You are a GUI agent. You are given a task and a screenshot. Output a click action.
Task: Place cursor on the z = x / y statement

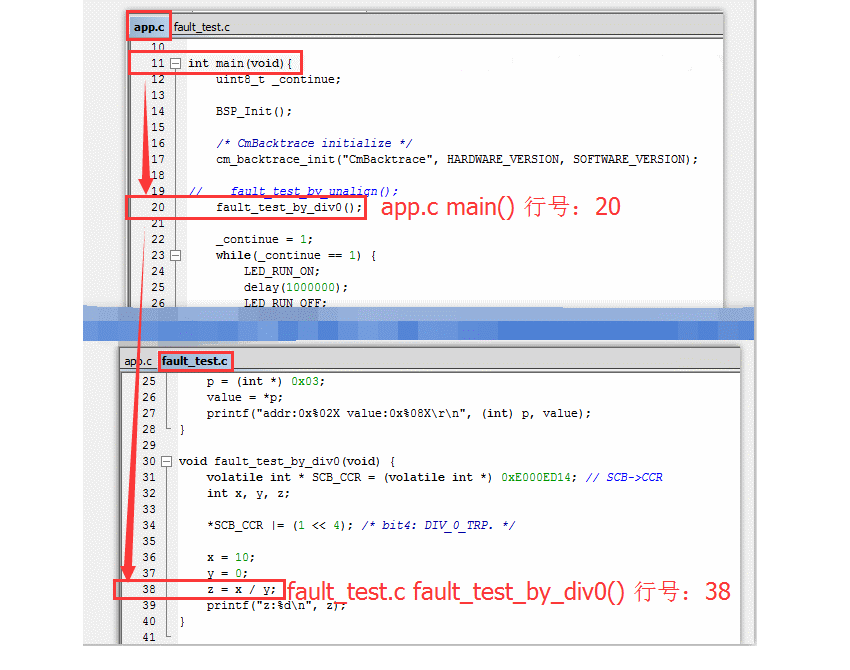241,589
